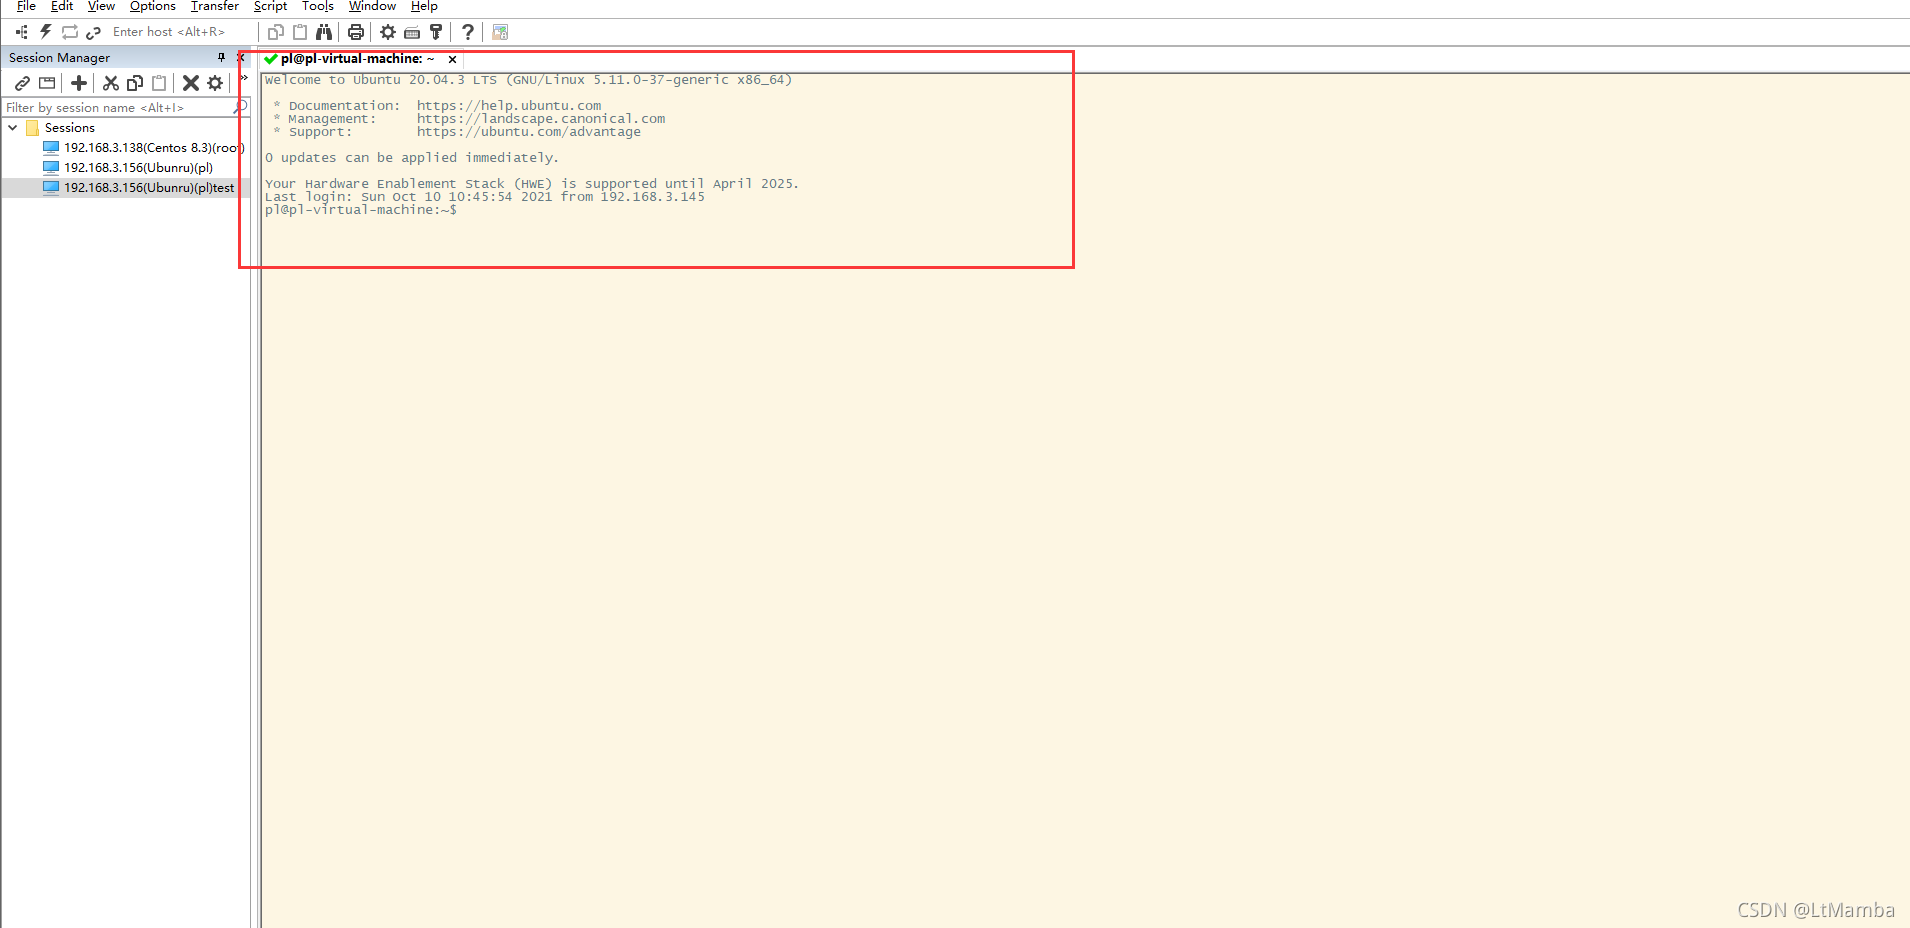Click the main toolbar Paste icon

[x=300, y=32]
